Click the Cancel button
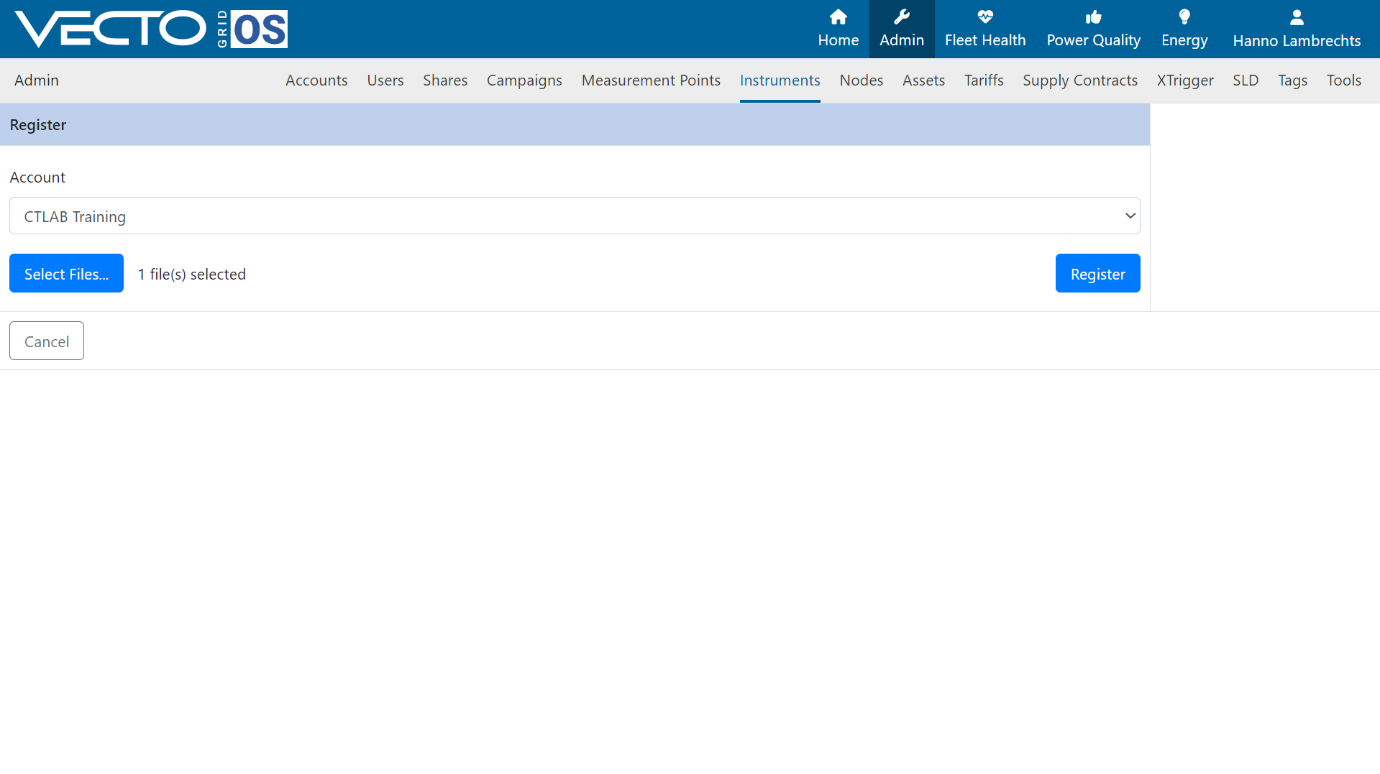Screen dimensions: 1380x774 coord(46,341)
